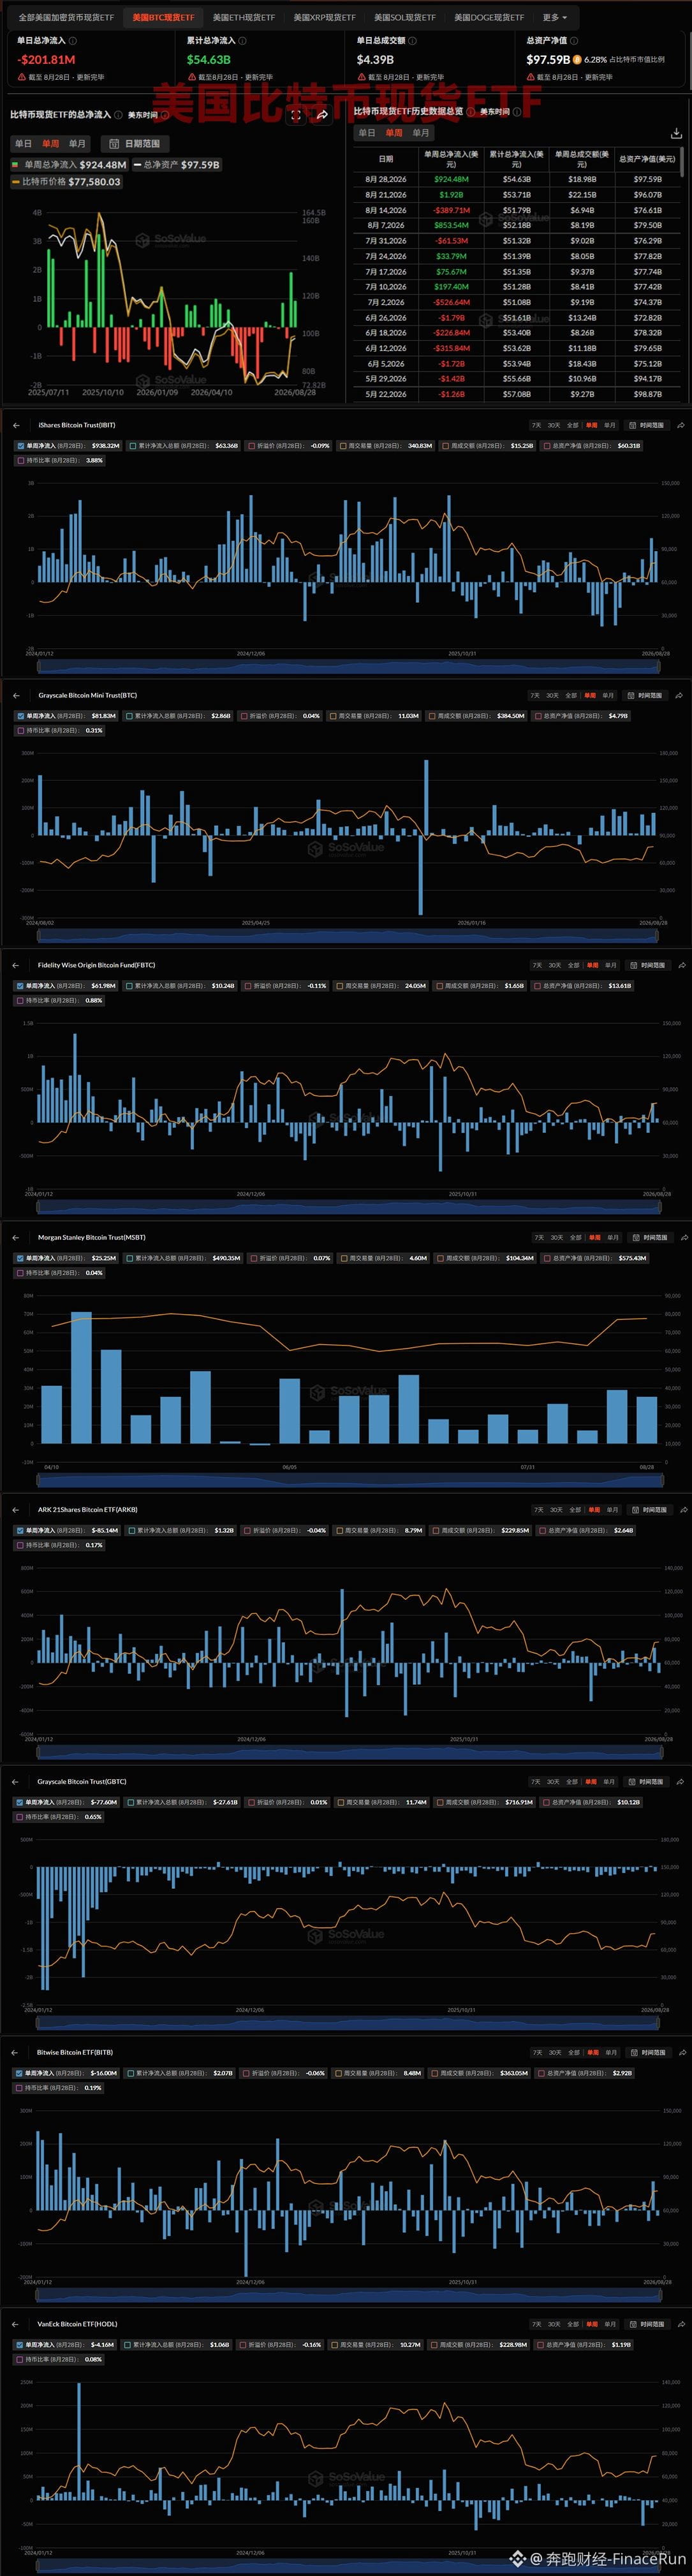Select 全部 range for Fidelity FBTC
The image size is (692, 2576).
(x=573, y=965)
